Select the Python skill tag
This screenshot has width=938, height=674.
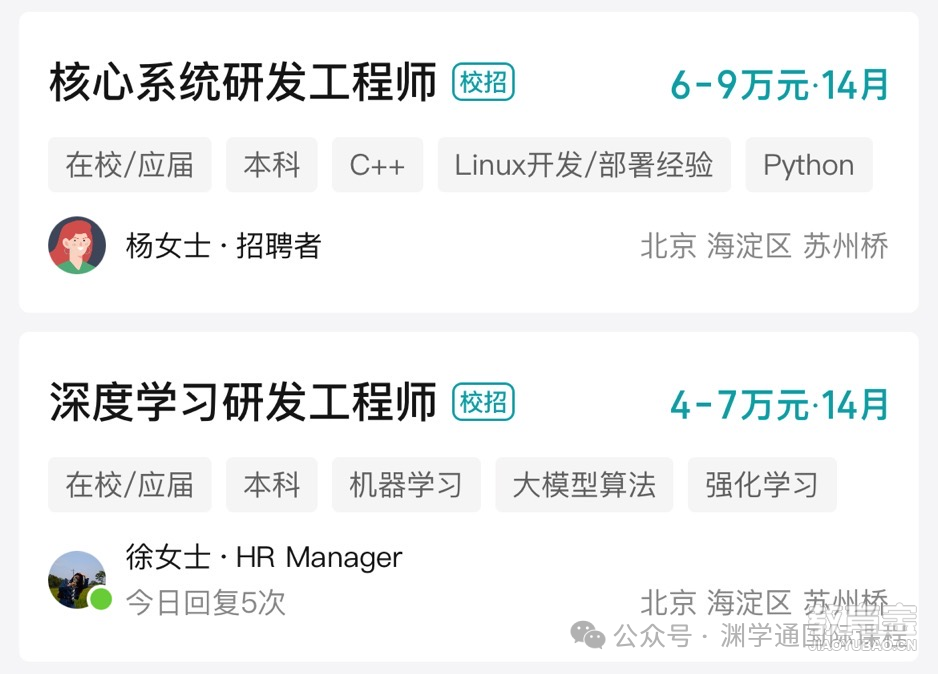[809, 164]
